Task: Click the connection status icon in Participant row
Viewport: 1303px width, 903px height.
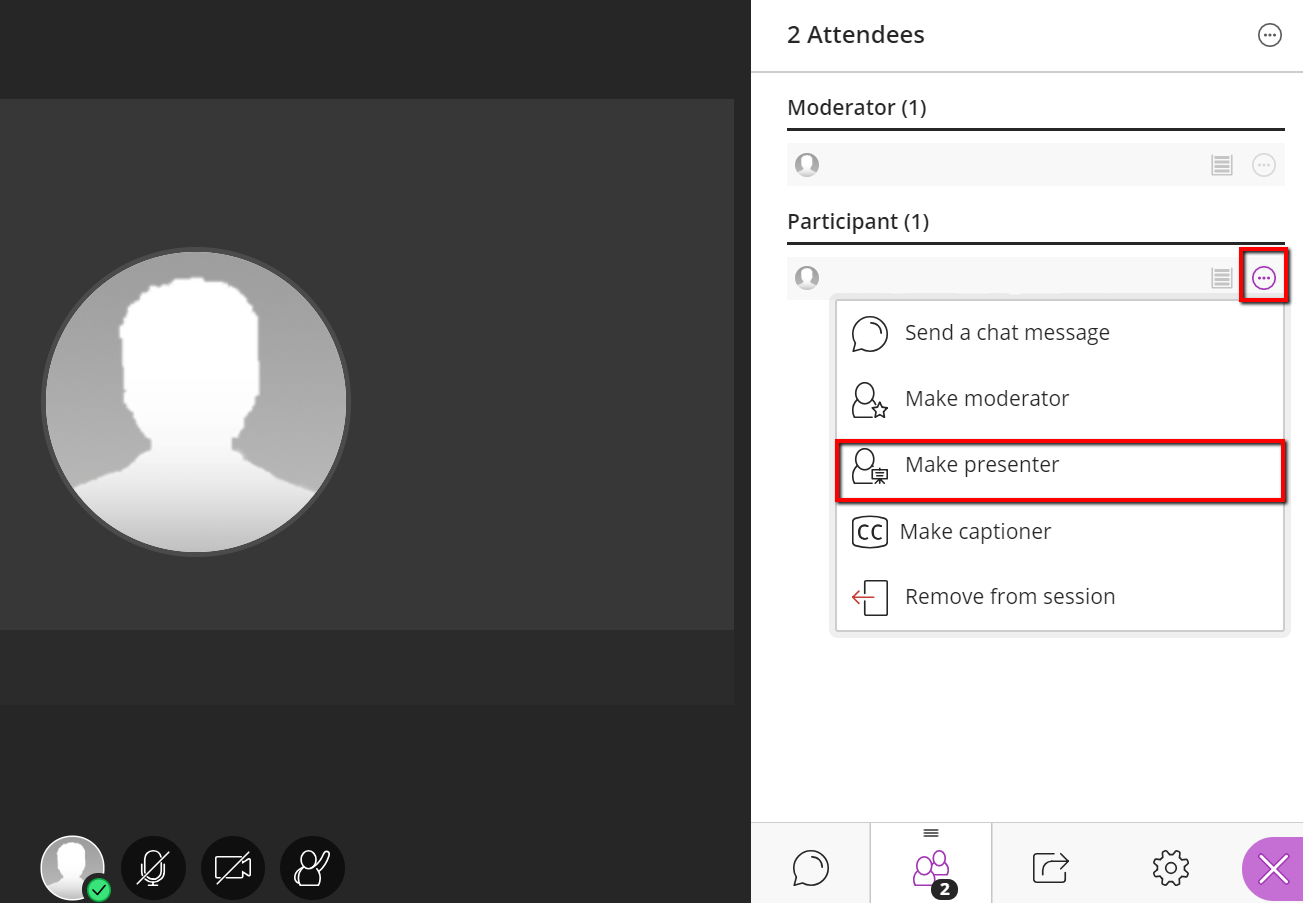Action: 1221,278
